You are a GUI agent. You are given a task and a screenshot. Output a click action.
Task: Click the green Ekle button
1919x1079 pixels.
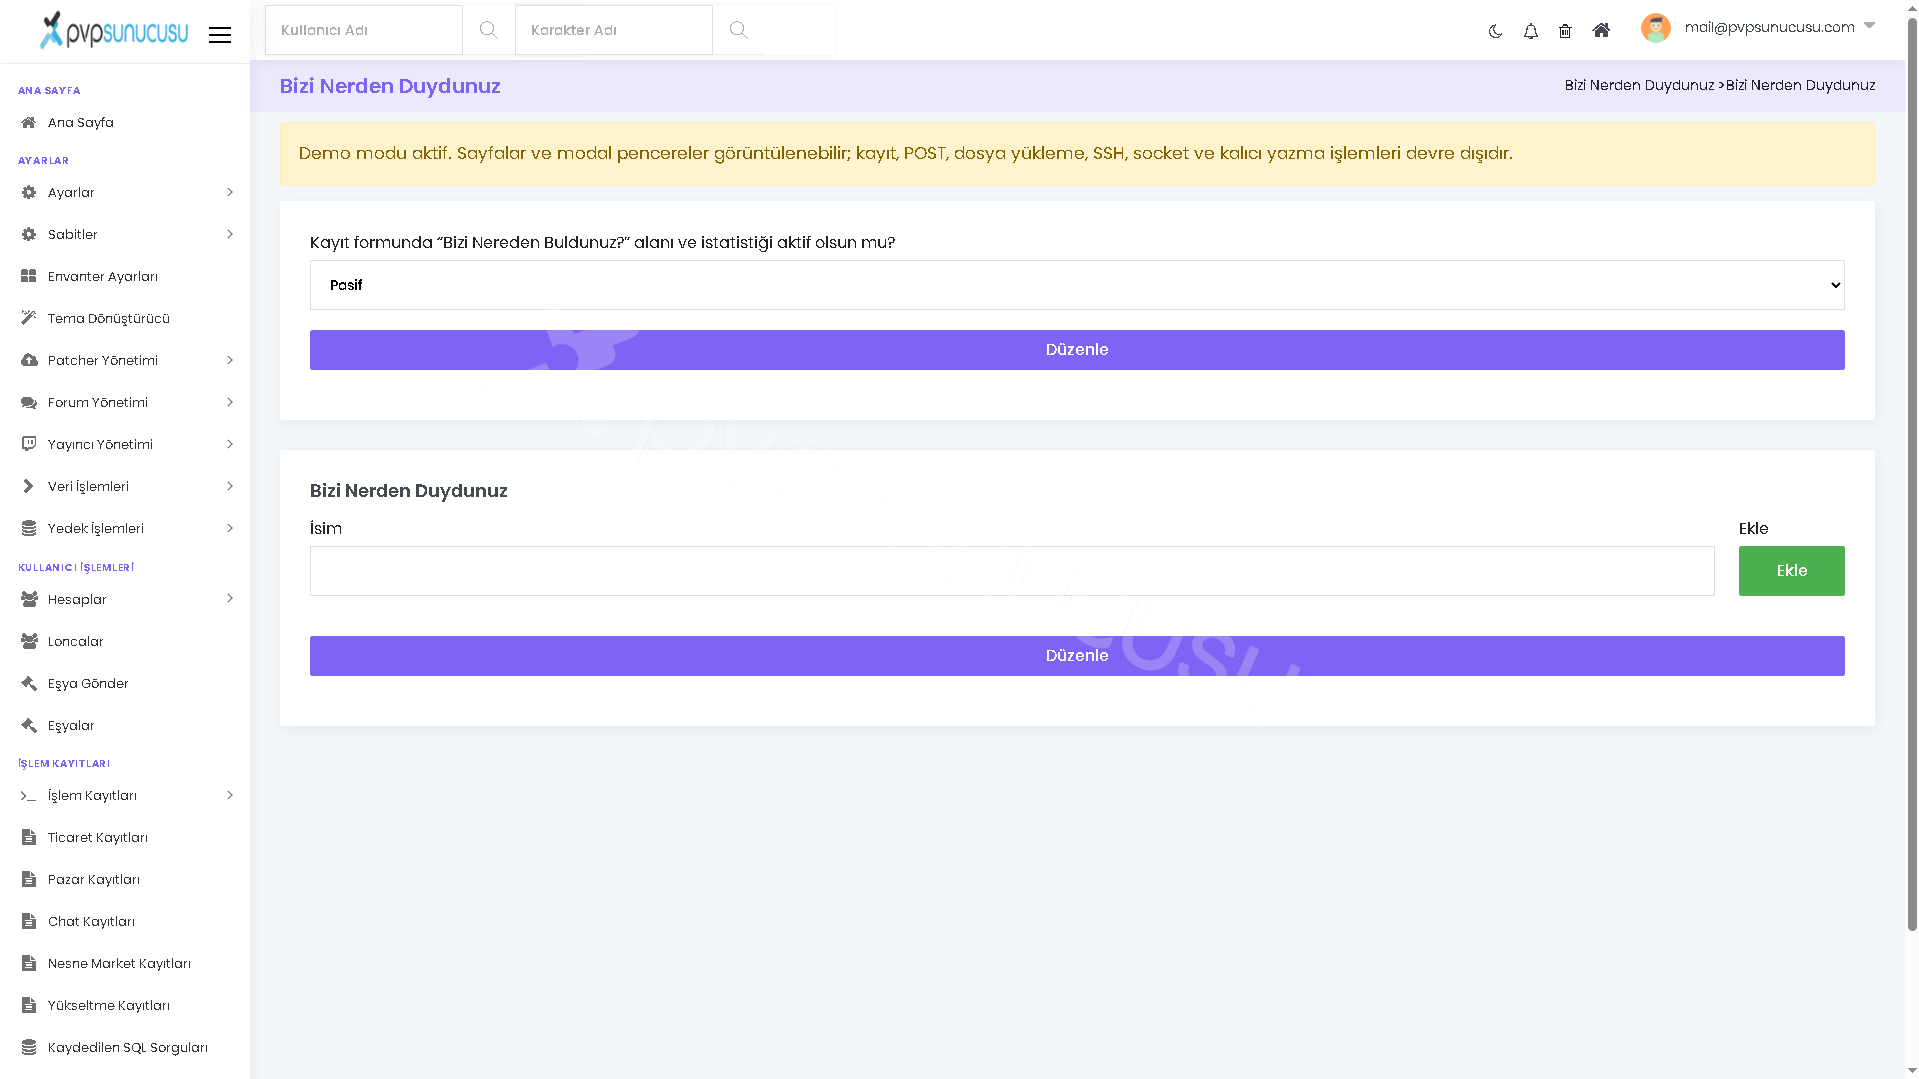1791,571
